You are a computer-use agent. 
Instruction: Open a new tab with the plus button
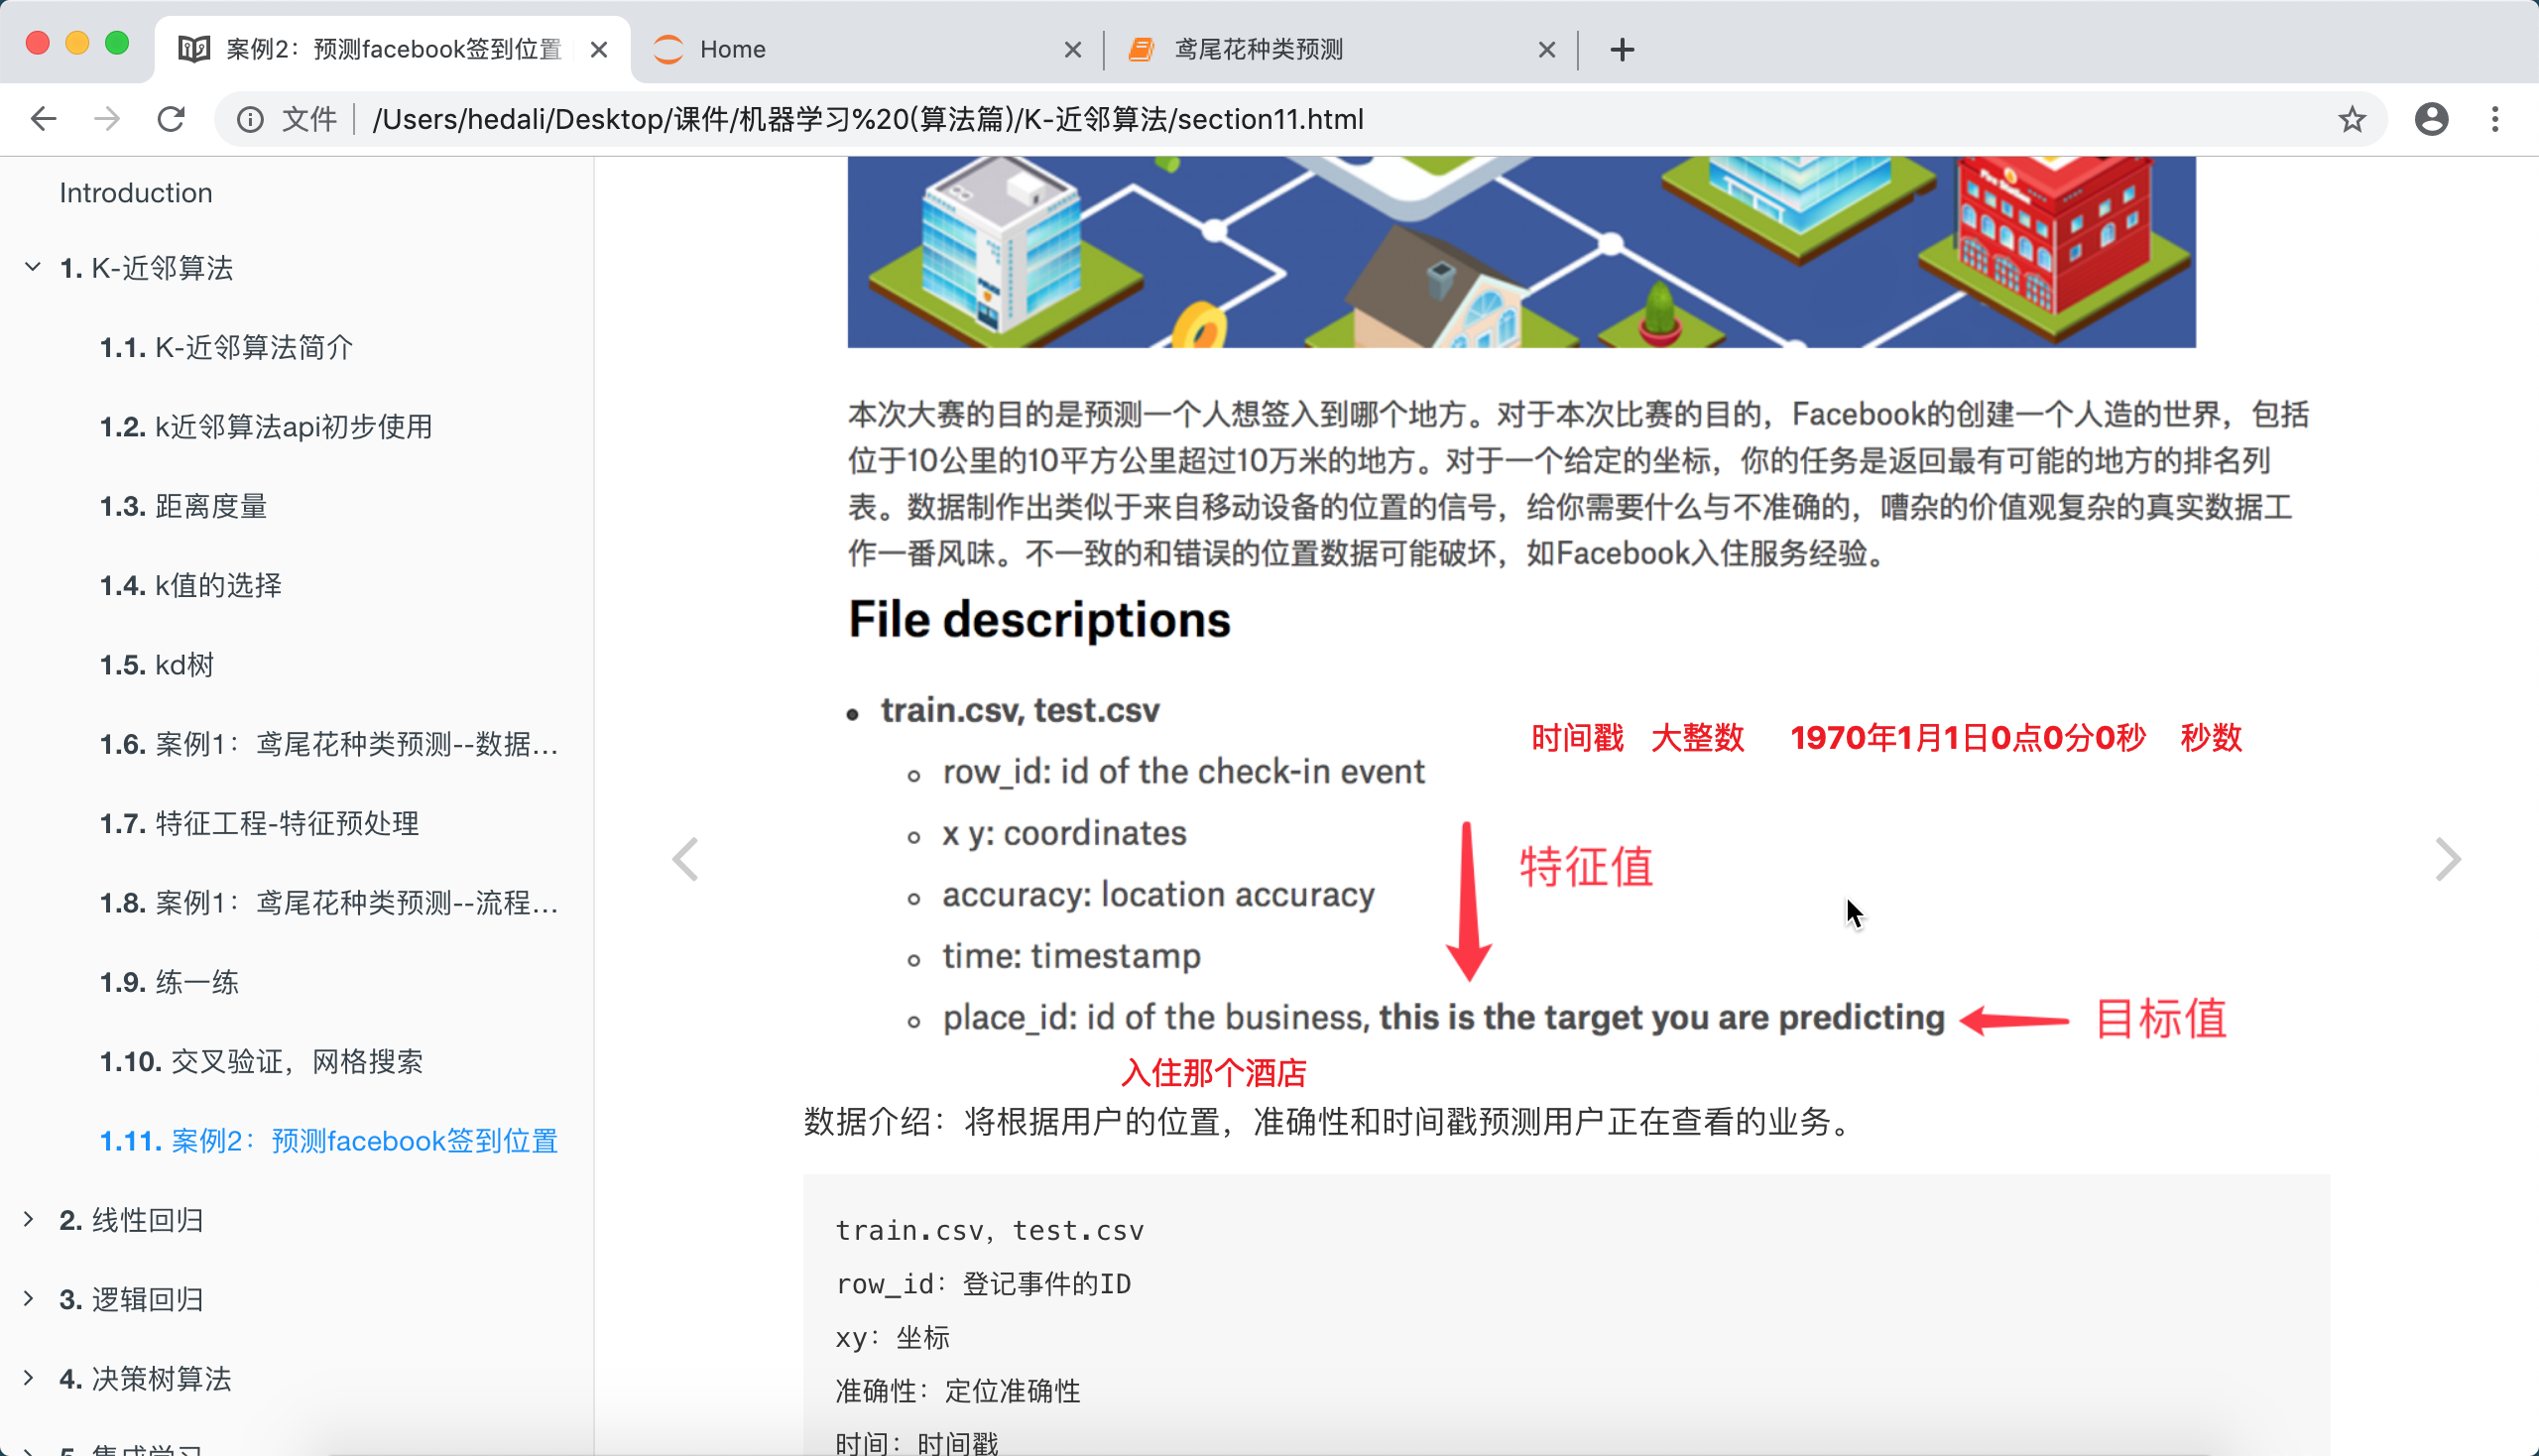click(1622, 49)
